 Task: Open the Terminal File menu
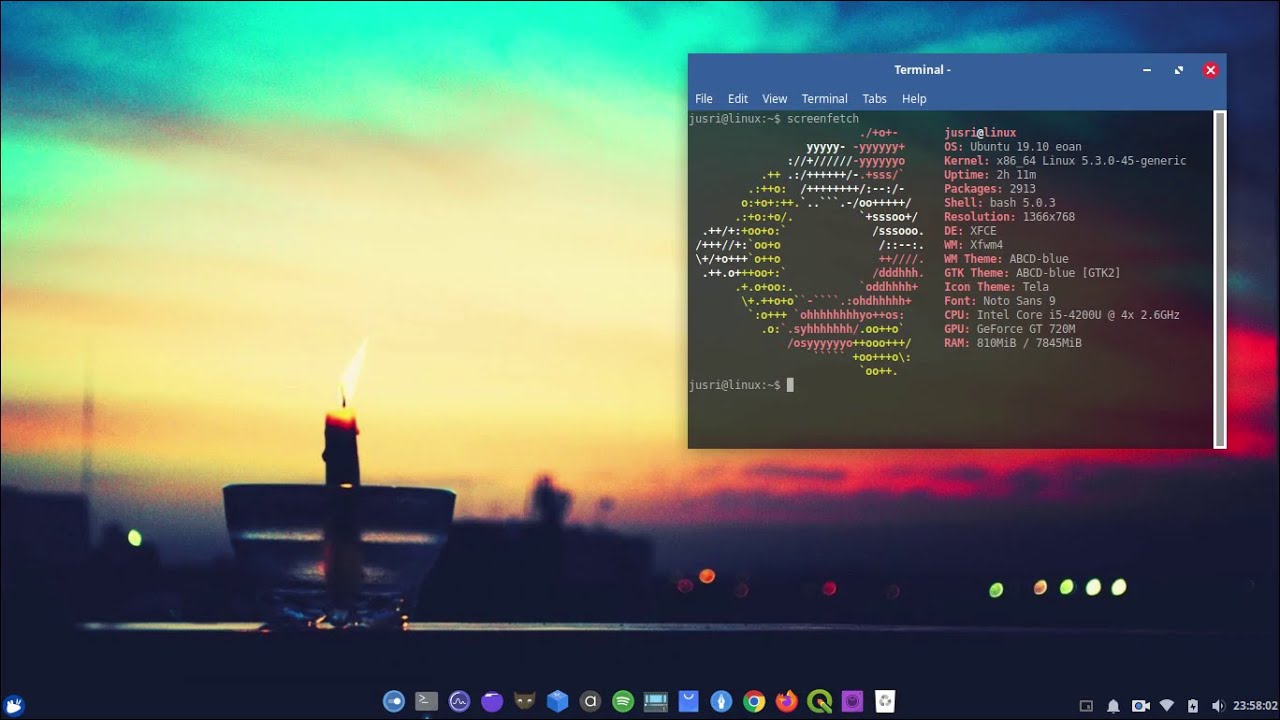tap(704, 99)
